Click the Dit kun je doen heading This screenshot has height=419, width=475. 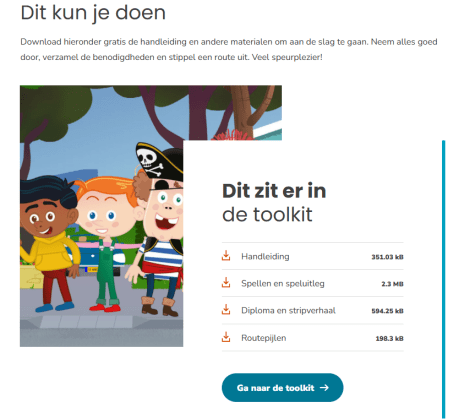[93, 13]
